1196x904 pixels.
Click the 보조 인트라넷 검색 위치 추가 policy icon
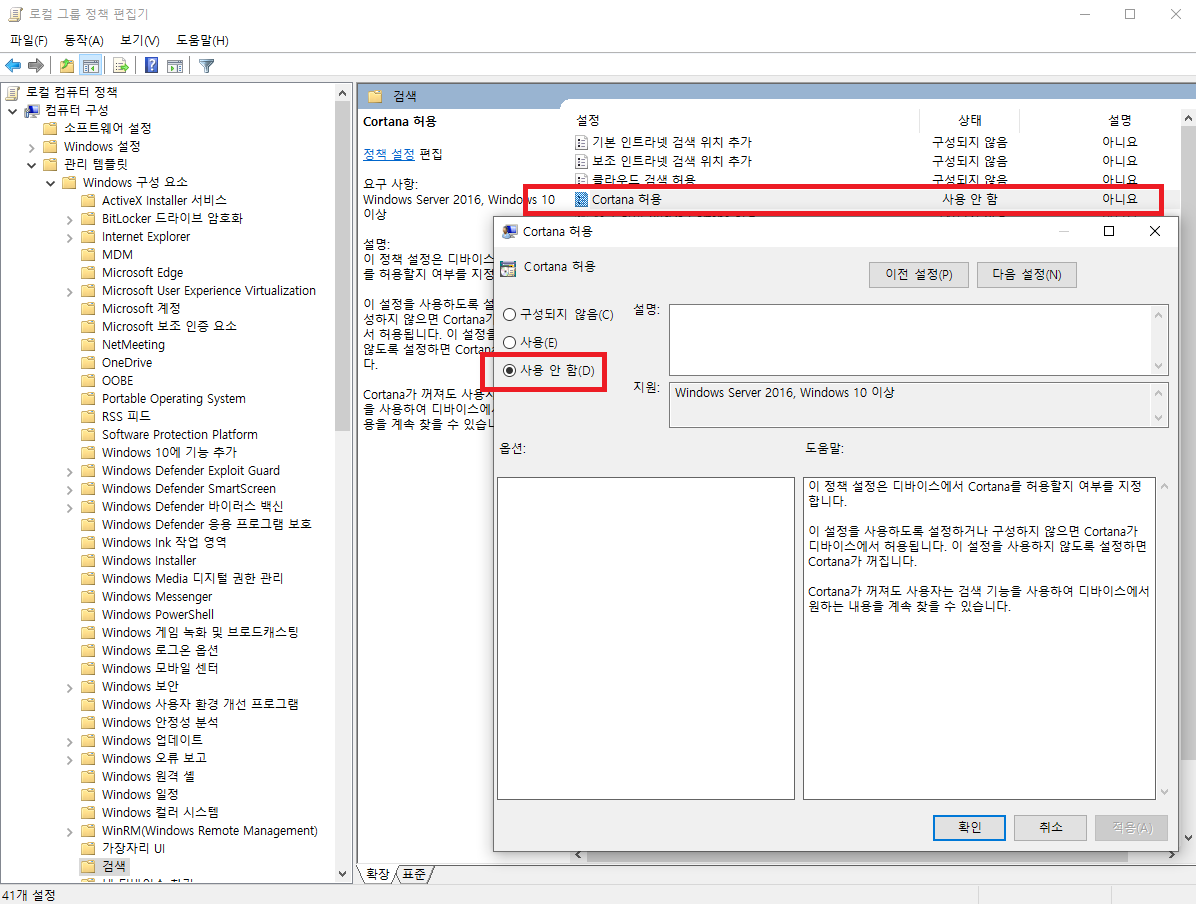tap(581, 161)
